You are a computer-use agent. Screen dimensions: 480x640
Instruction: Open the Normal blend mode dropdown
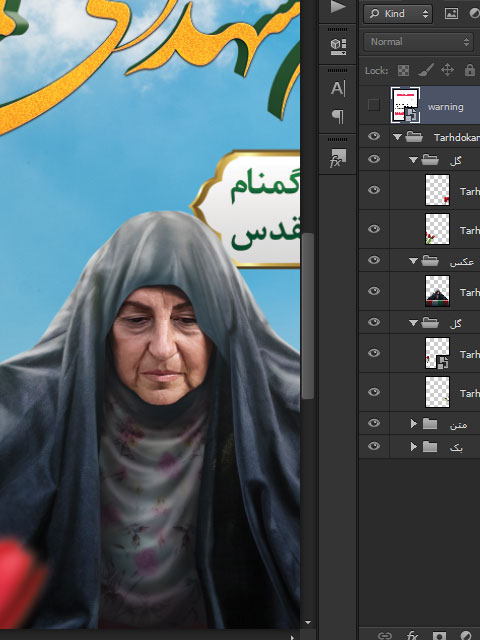[419, 42]
